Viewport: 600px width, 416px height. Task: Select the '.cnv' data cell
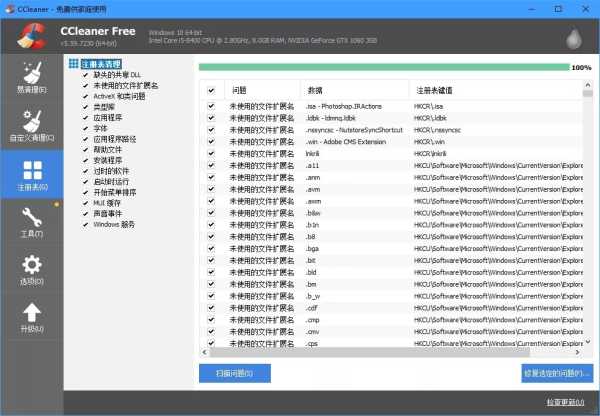(312, 332)
